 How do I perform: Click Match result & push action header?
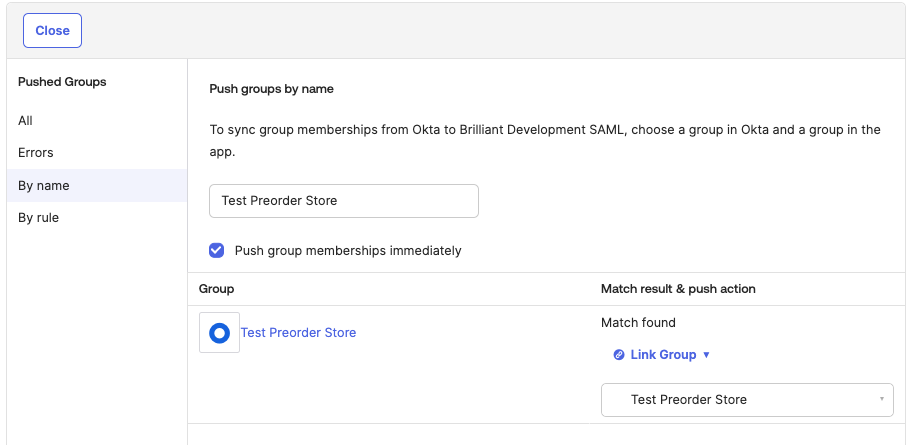pyautogui.click(x=678, y=289)
